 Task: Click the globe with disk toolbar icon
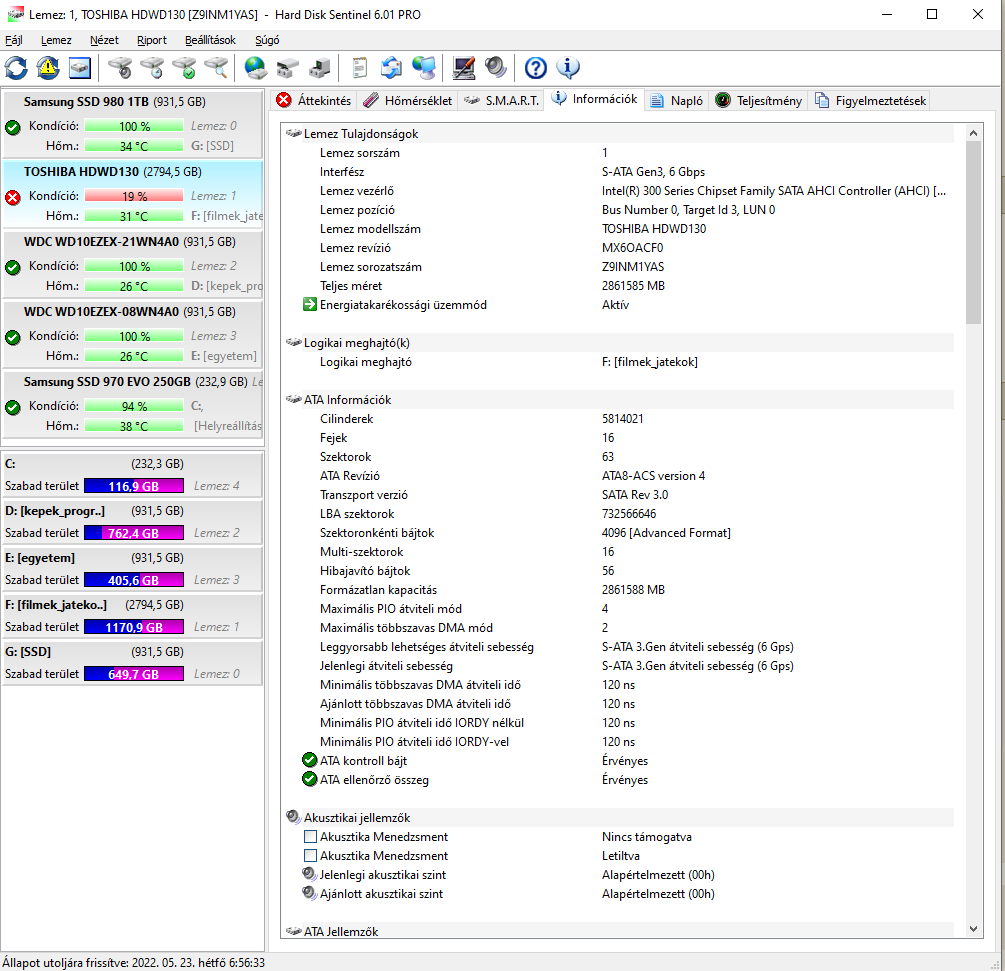(256, 67)
